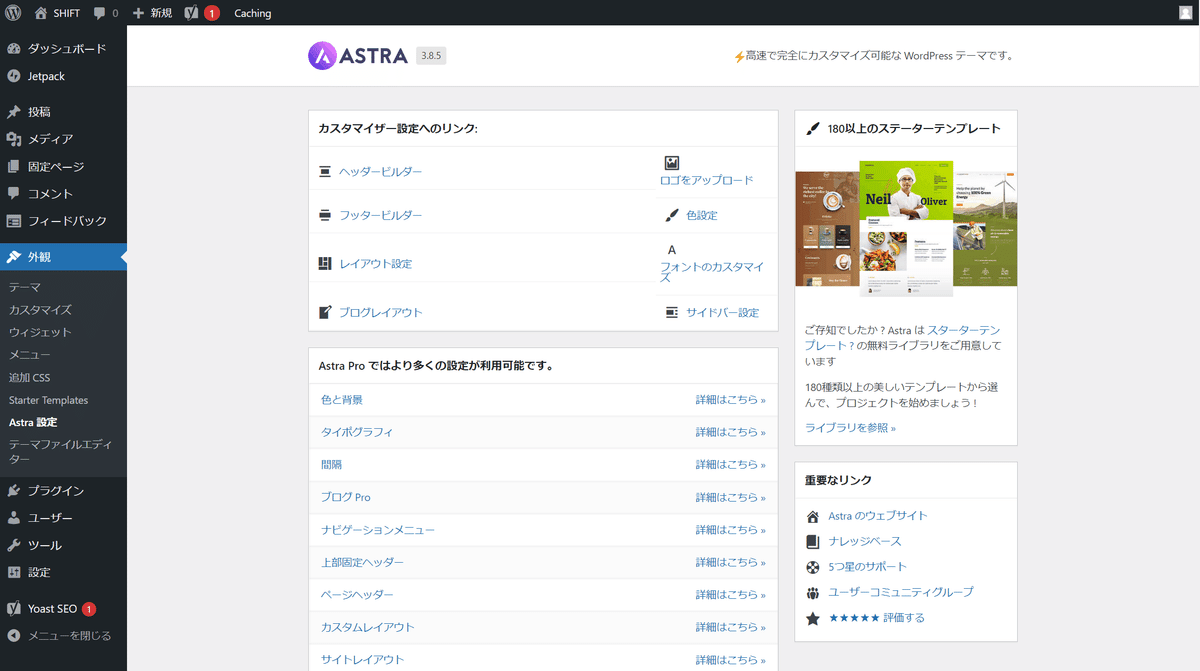
Task: Click the ヘッダービルダー row icon
Action: (x=325, y=172)
